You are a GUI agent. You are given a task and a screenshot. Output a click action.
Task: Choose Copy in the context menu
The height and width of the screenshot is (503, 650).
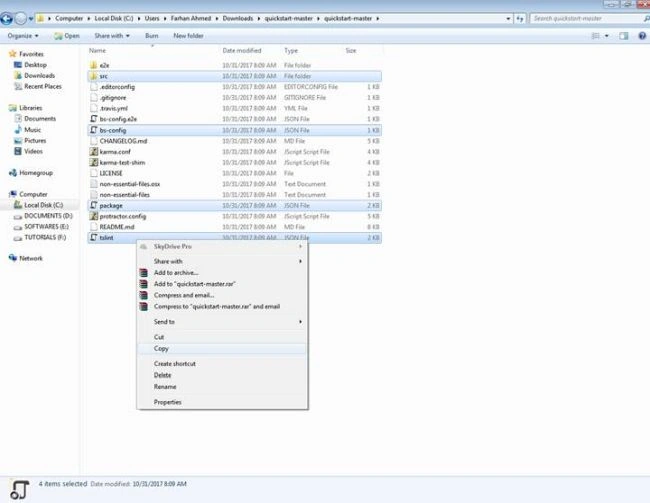[x=222, y=349]
